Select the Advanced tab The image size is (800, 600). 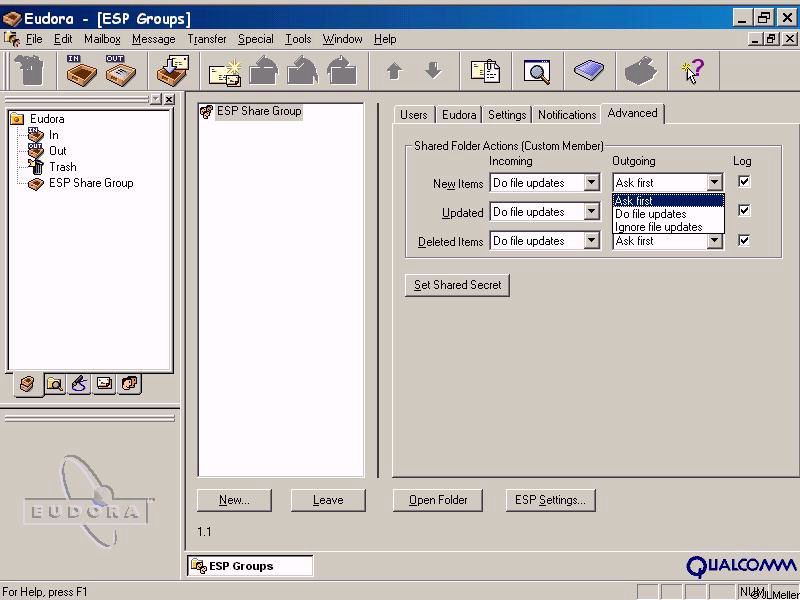632,113
